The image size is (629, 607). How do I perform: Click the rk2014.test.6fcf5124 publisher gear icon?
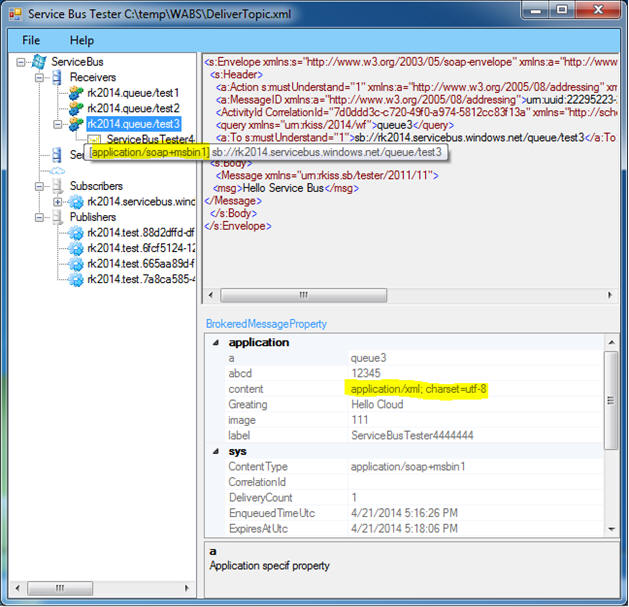pos(75,248)
